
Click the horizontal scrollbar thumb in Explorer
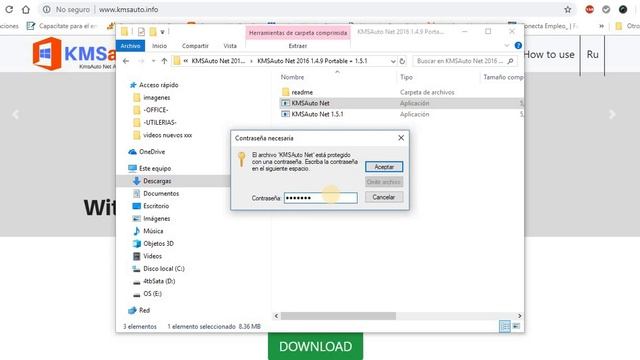coord(338,316)
